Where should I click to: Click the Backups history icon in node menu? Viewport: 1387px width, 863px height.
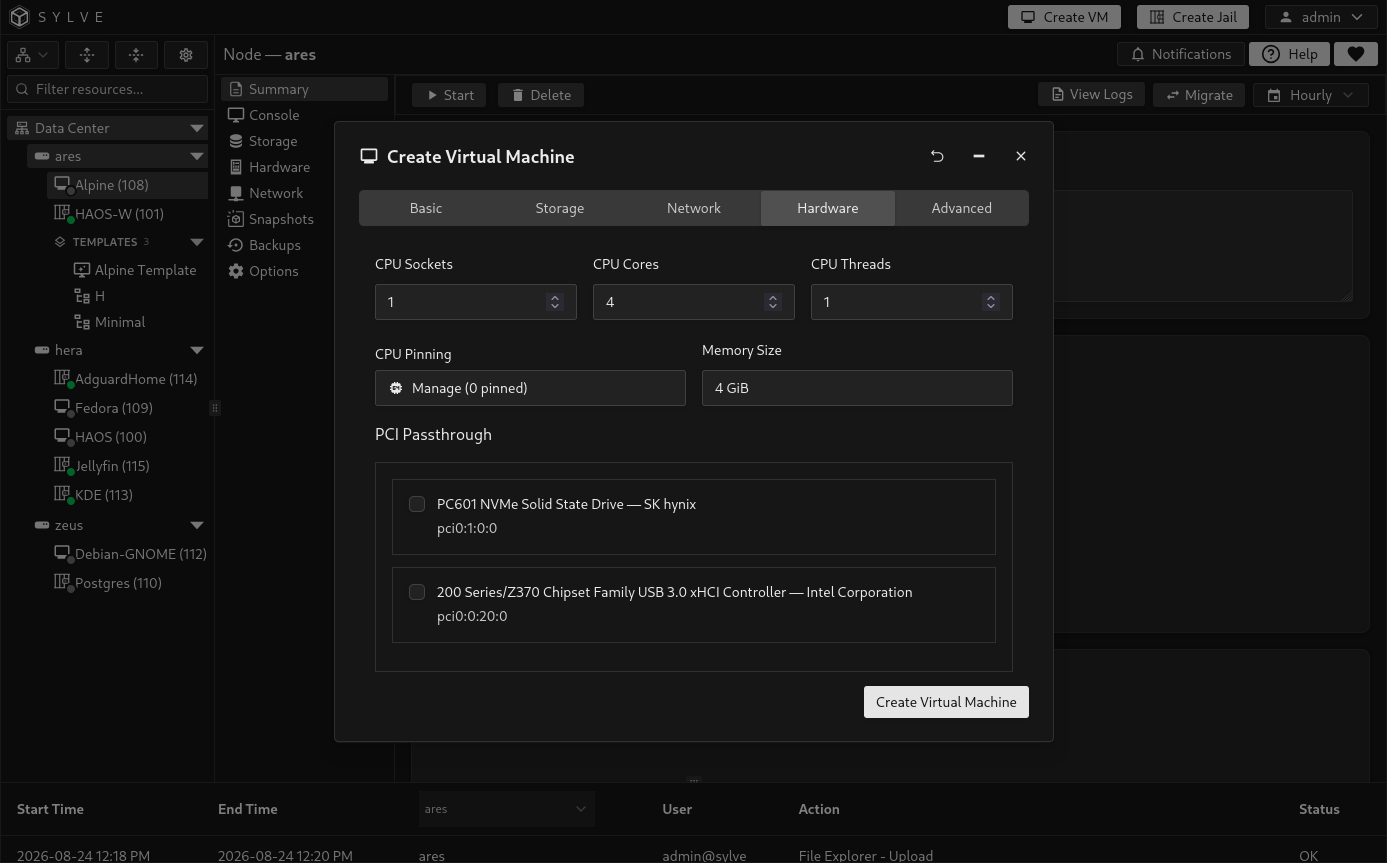coord(236,245)
